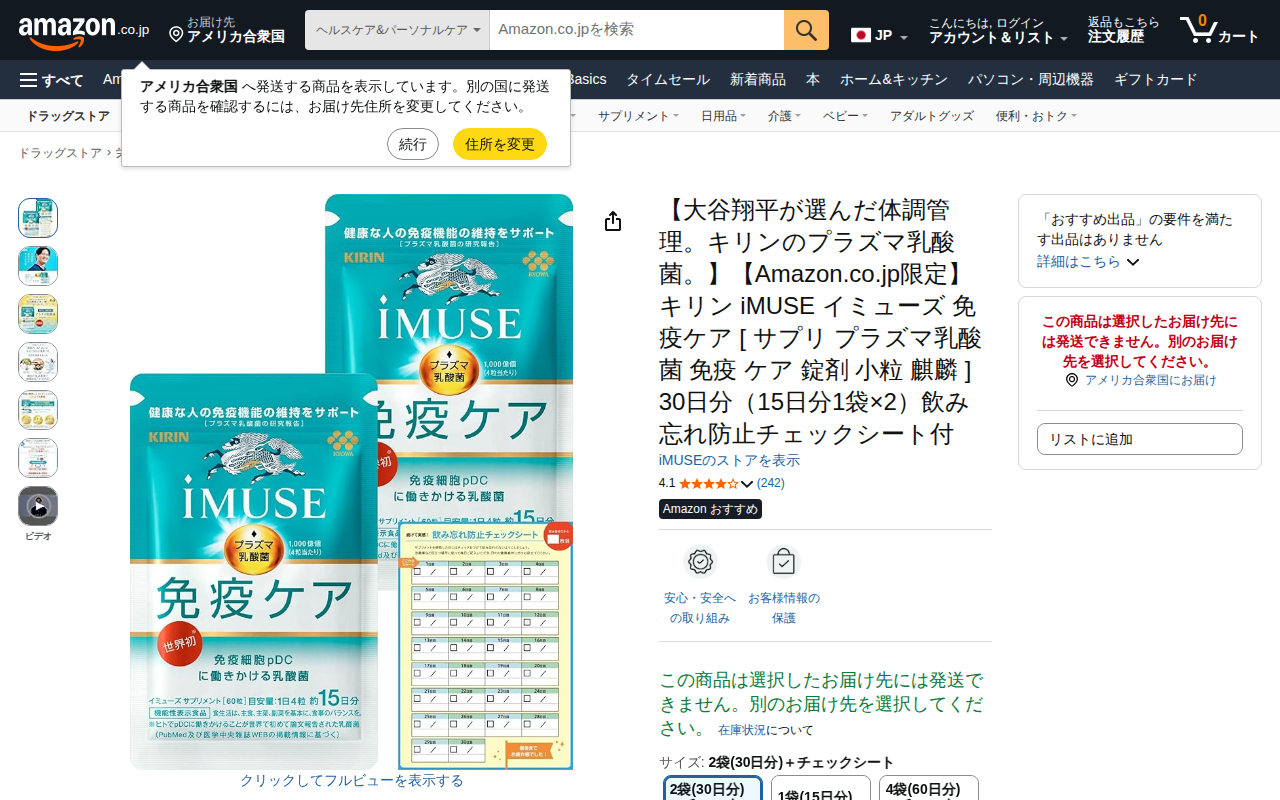Viewport: 1280px width, 800px height.
Task: Open 本 in navigation bar
Action: (x=813, y=80)
